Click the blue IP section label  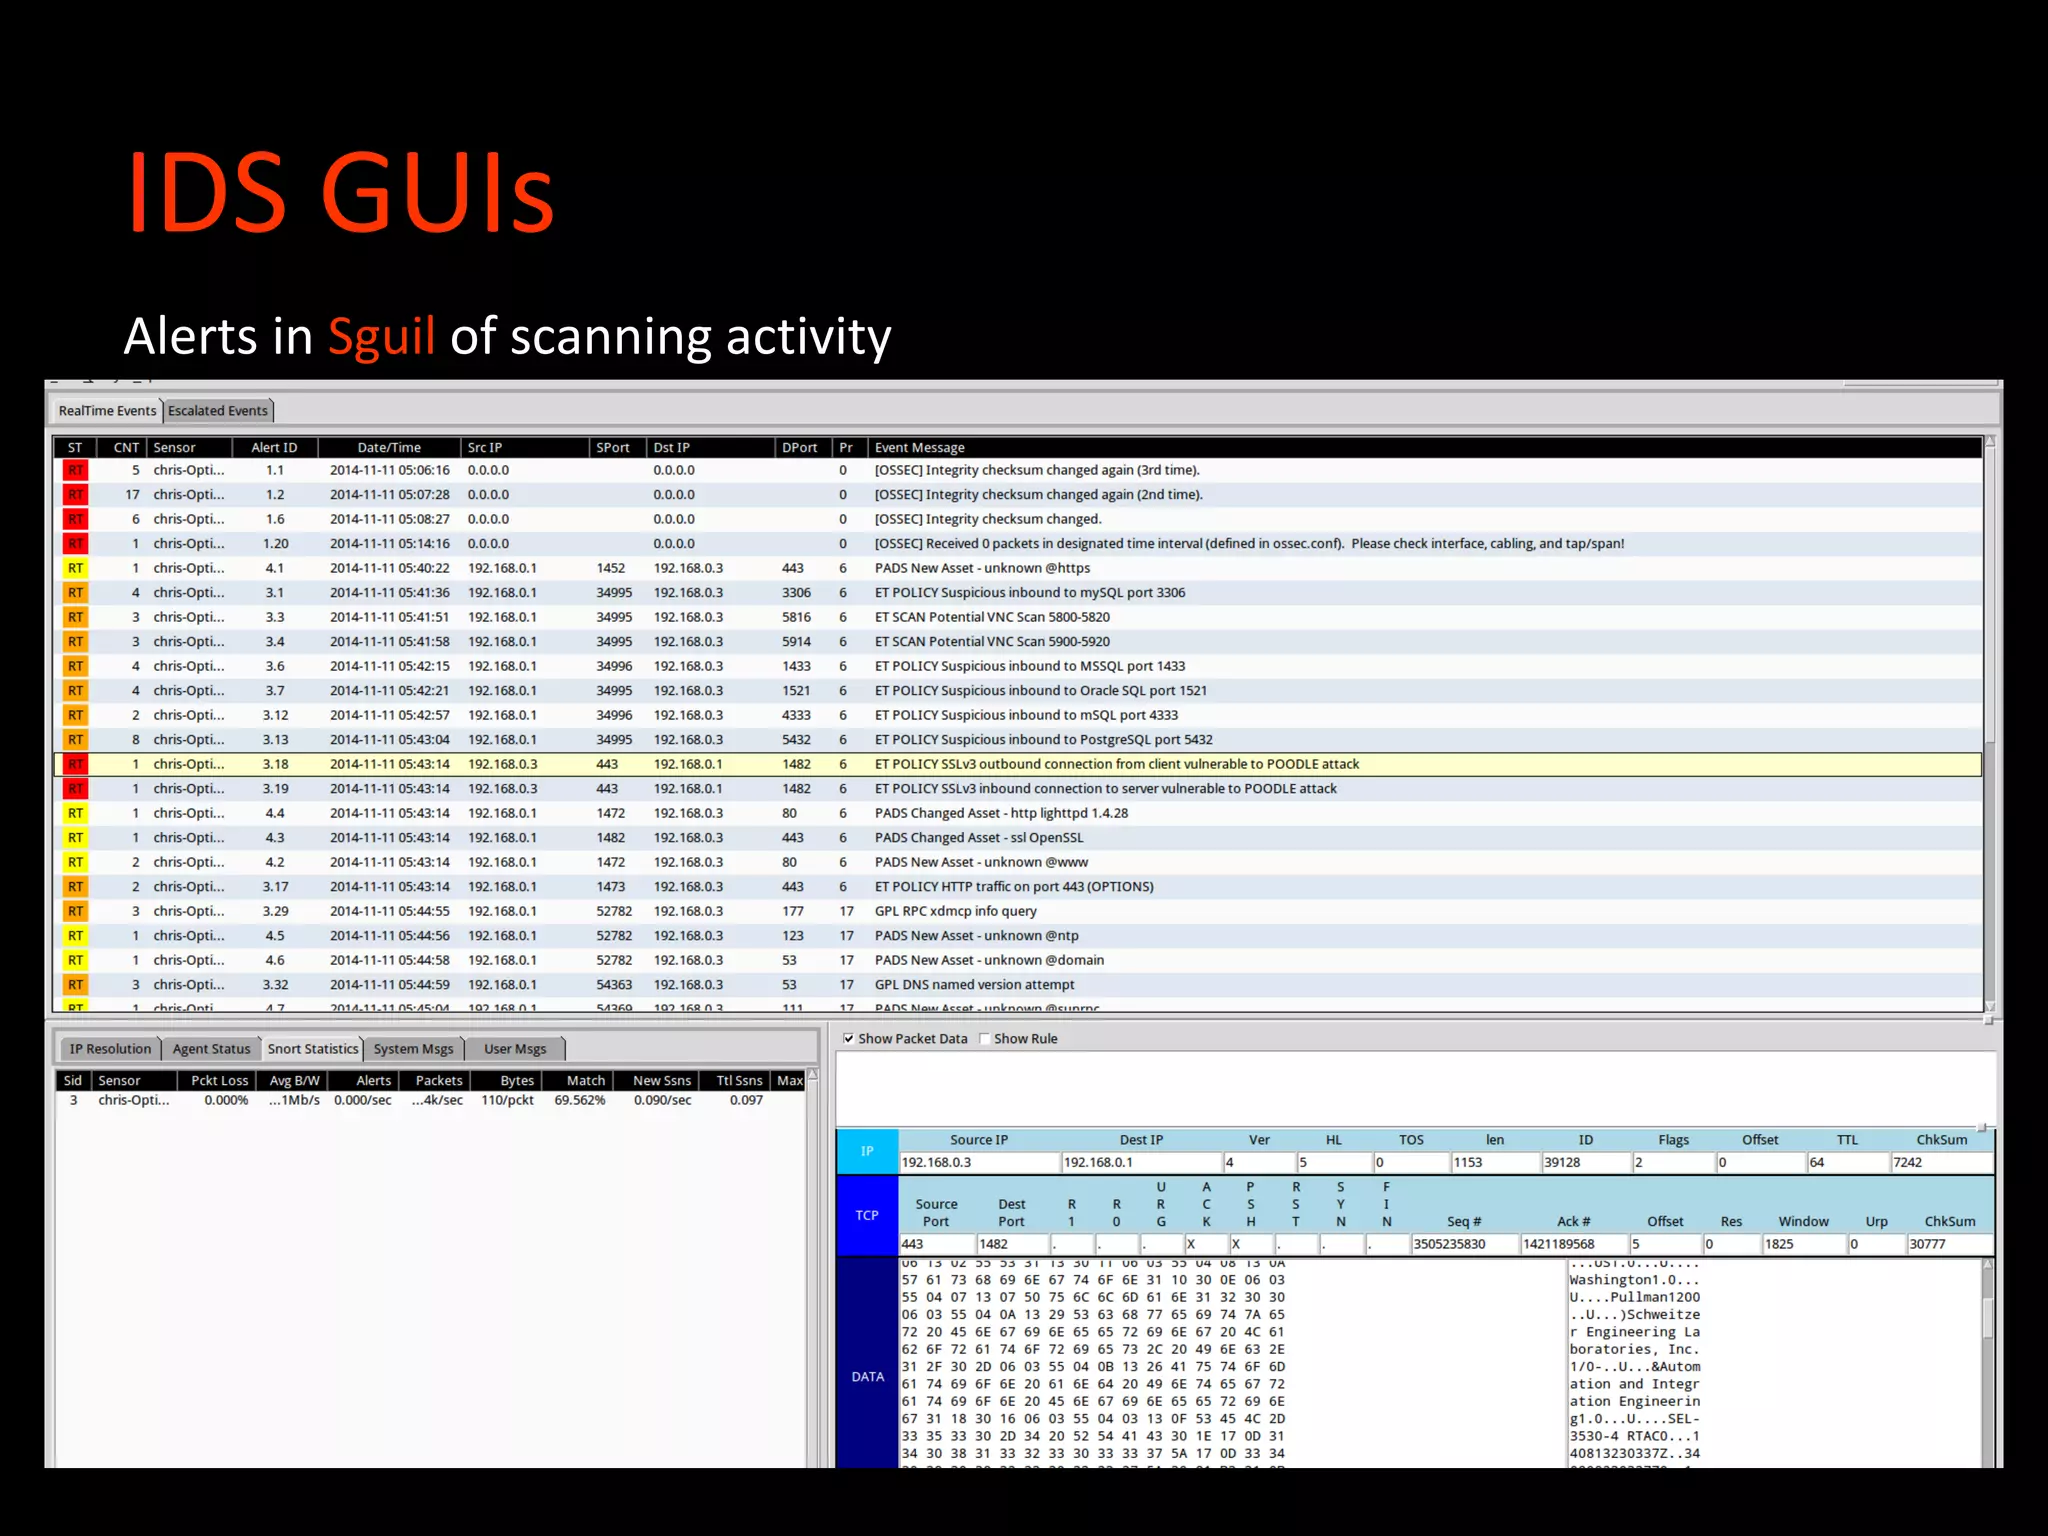coord(867,1151)
